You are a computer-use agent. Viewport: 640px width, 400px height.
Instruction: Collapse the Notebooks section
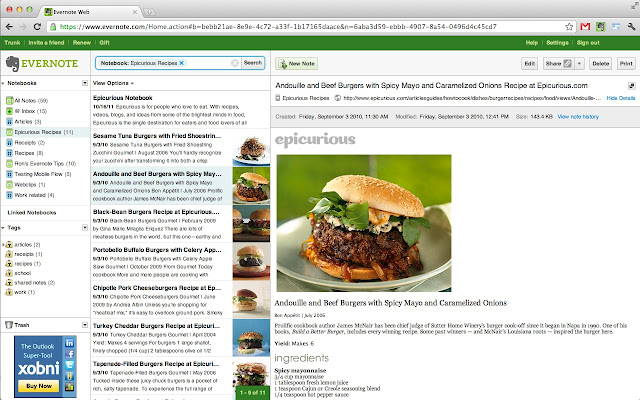[4, 83]
